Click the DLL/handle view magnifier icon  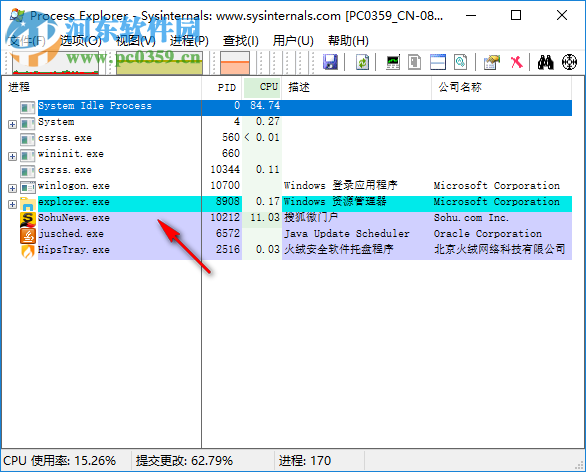[460, 62]
